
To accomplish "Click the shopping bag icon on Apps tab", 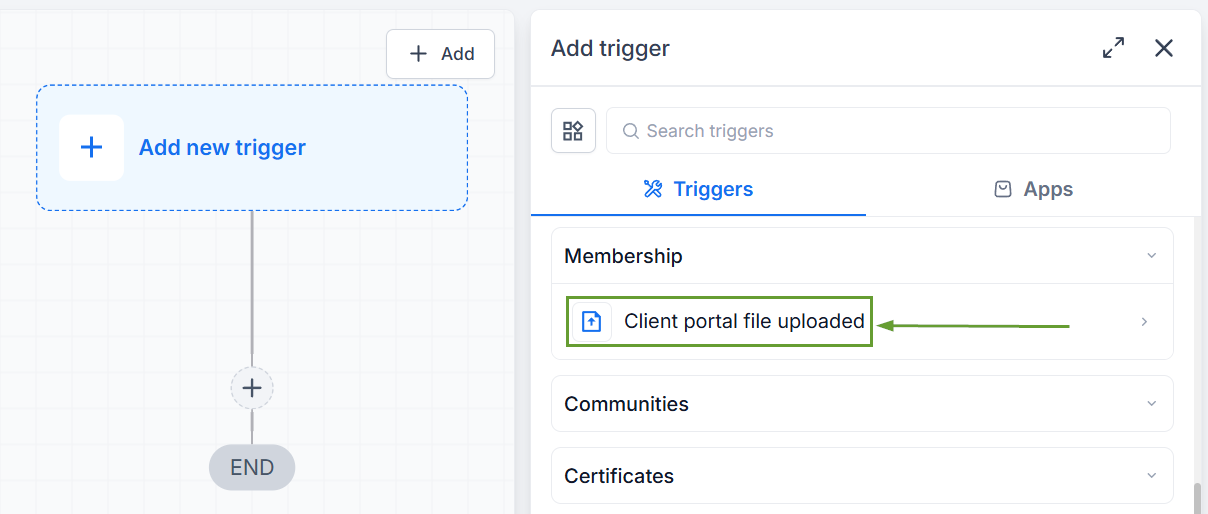I will click(x=1003, y=189).
